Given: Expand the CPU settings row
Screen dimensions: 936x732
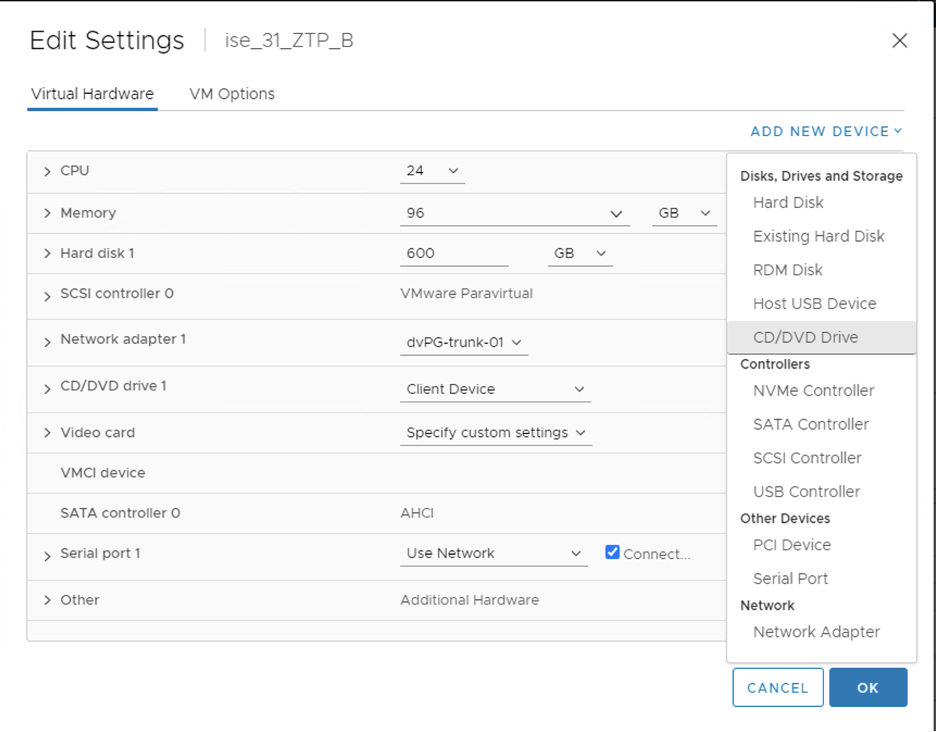Looking at the screenshot, I should (x=47, y=172).
